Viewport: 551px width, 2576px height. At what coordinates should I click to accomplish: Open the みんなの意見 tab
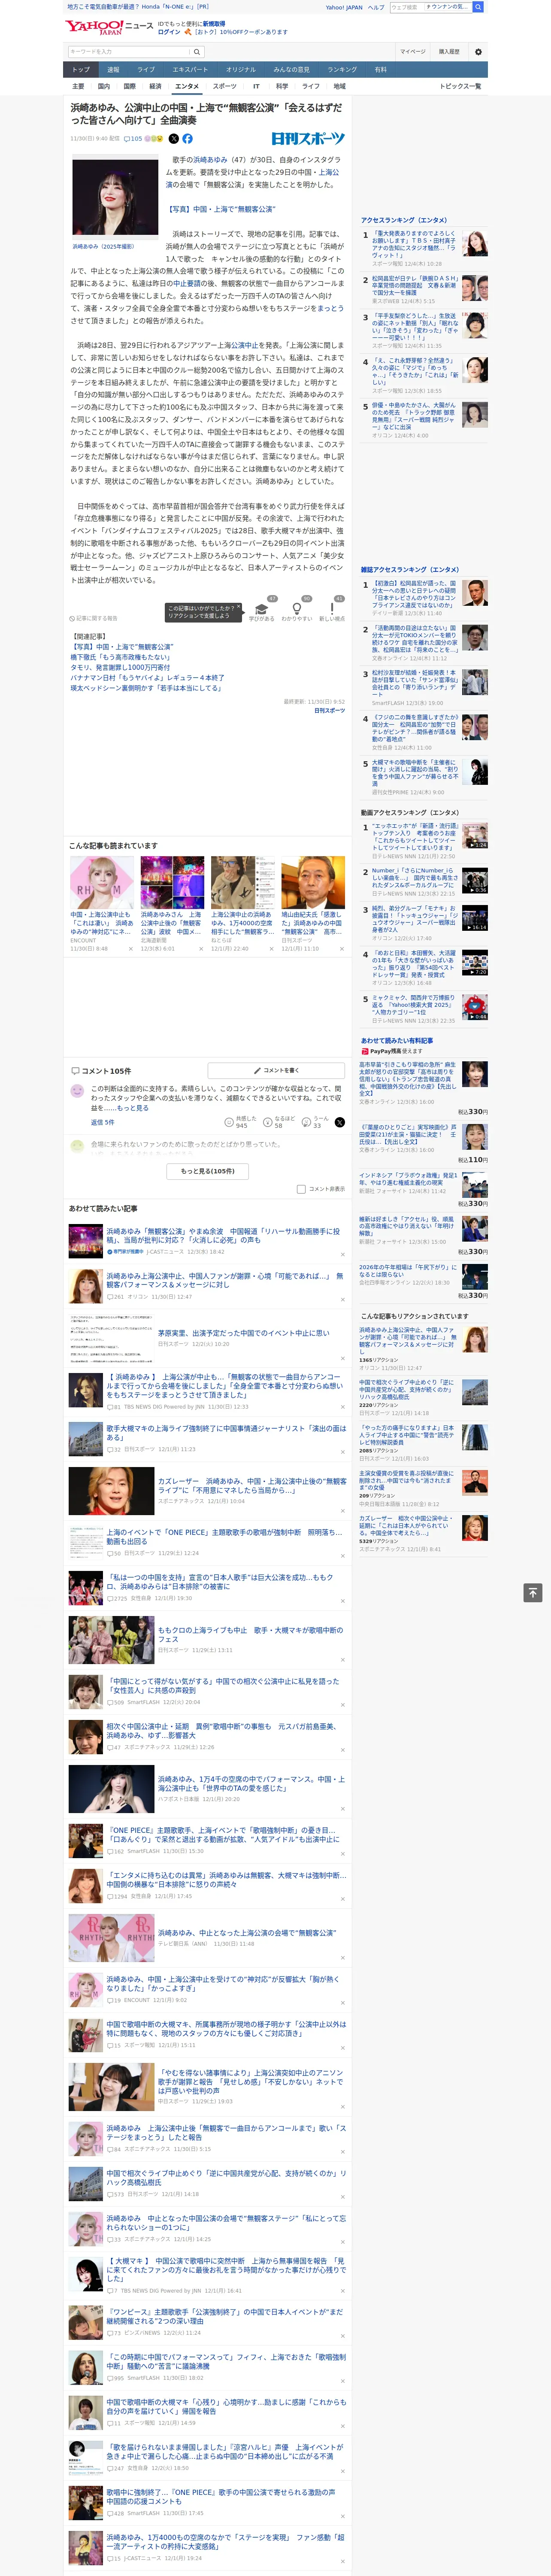click(291, 70)
